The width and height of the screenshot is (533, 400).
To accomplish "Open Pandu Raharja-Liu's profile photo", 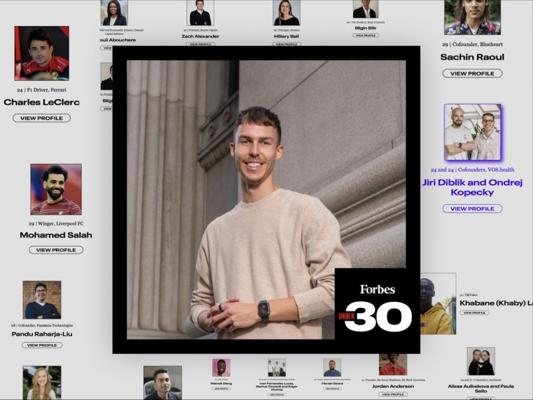I will (x=42, y=300).
